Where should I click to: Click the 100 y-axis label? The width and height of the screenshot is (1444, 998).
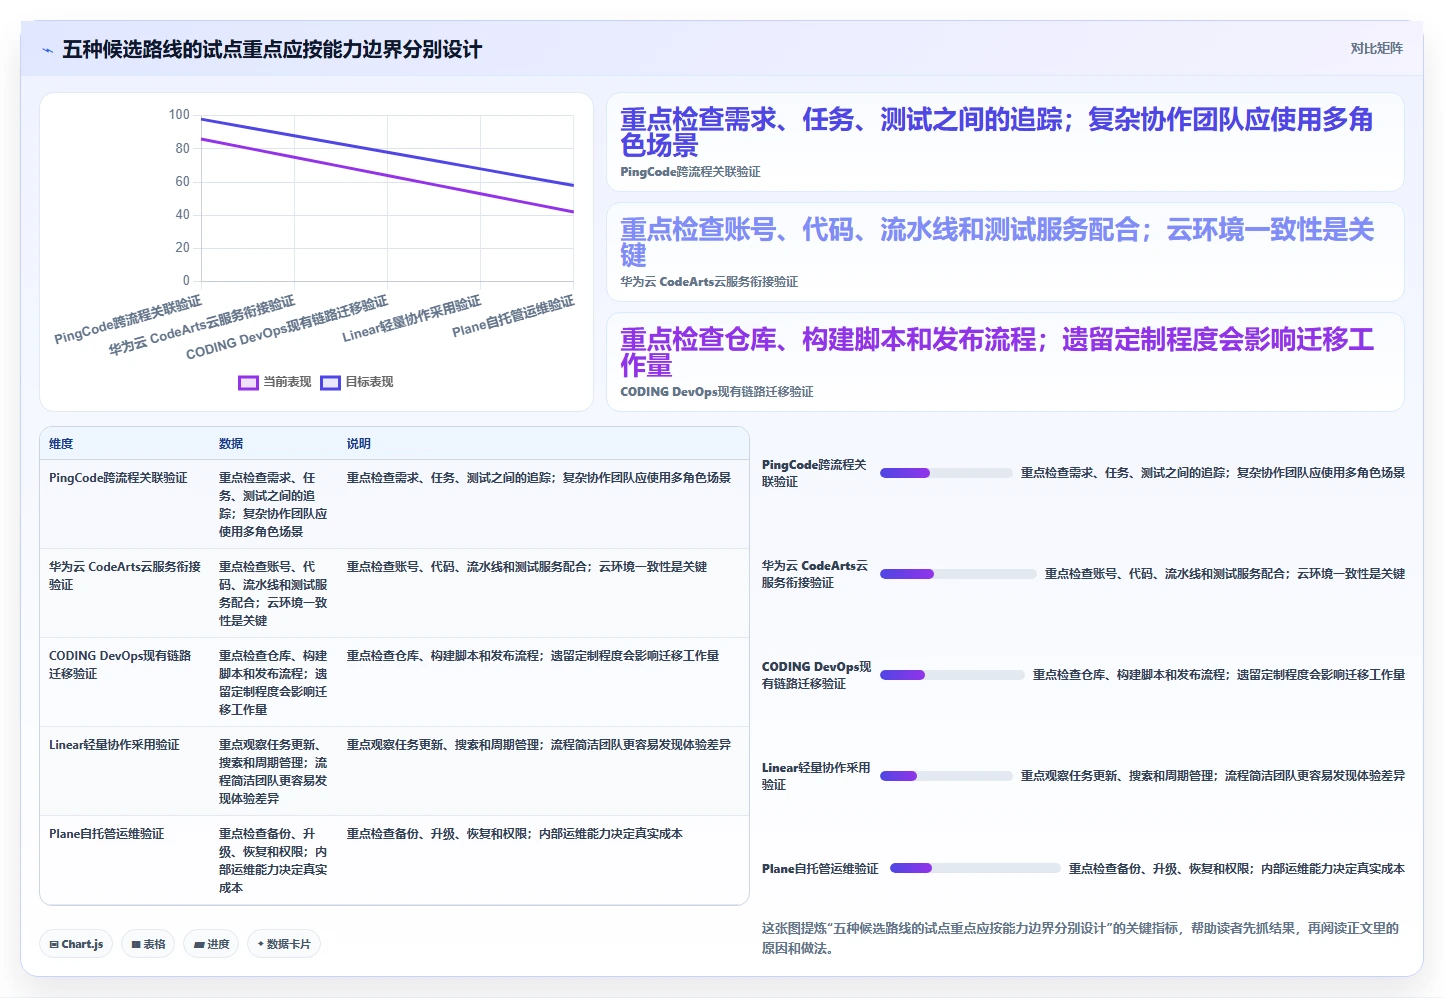[179, 115]
